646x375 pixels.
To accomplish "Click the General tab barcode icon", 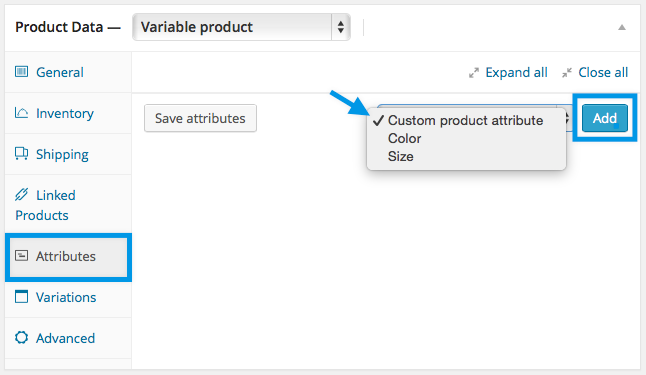I will point(21,72).
